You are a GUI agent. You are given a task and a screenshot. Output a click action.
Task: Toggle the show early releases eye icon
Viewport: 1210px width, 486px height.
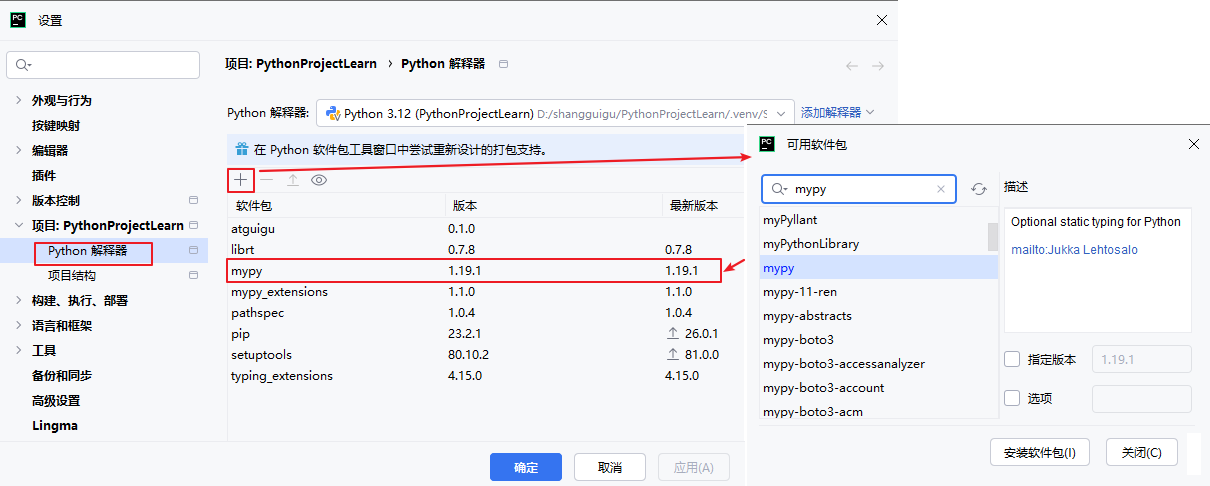(319, 180)
